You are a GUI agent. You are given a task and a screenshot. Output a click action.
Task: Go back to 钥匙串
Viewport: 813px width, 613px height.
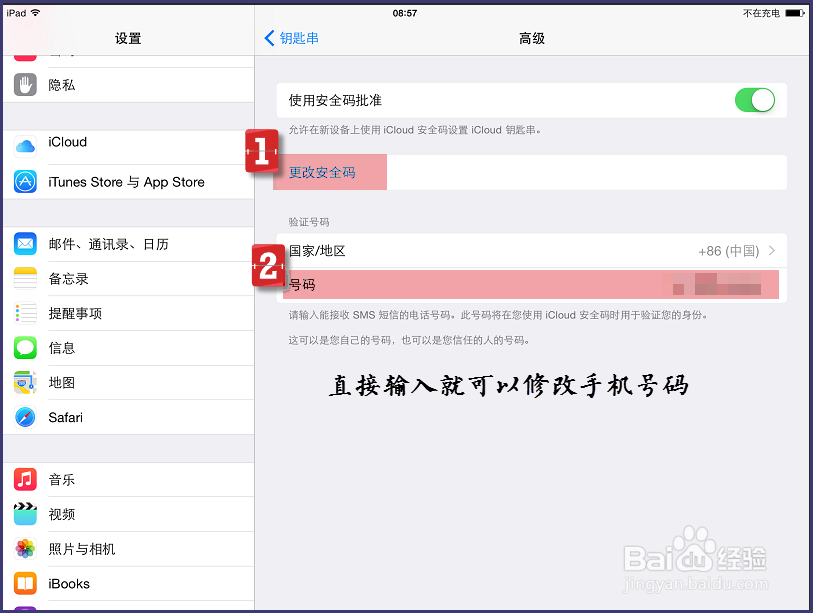click(291, 38)
